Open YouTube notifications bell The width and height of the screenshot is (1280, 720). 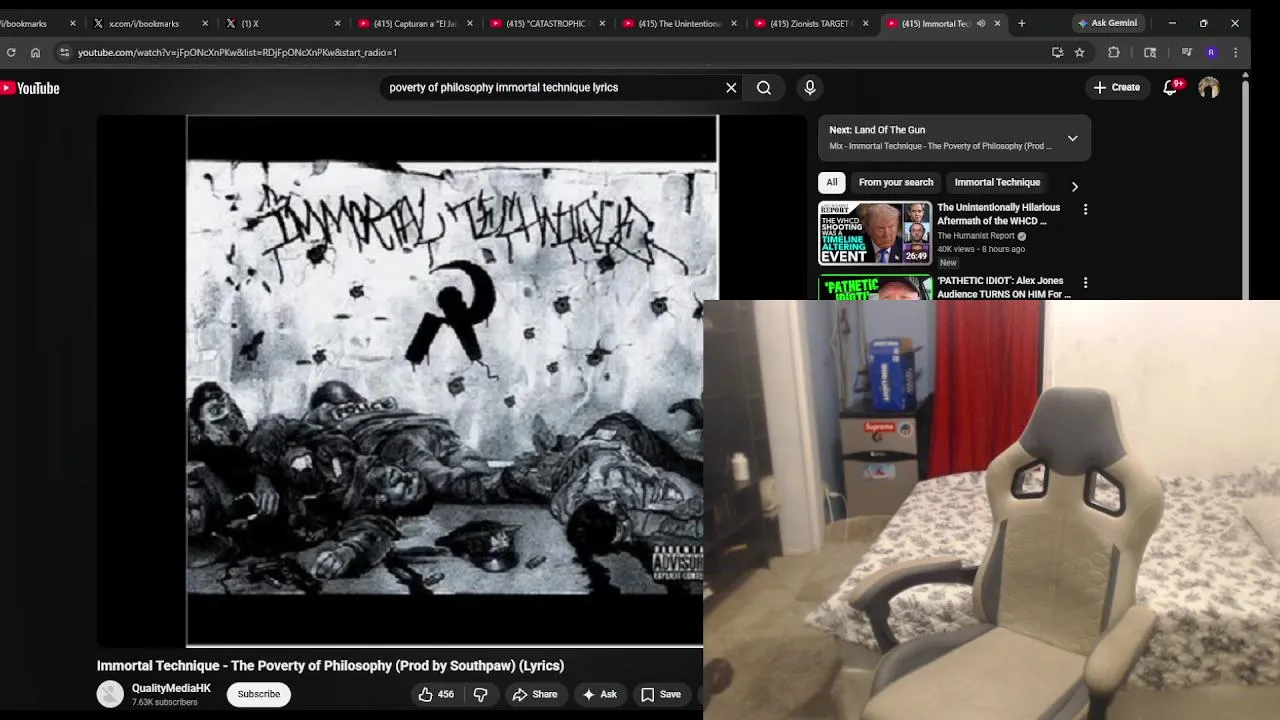pos(1171,88)
